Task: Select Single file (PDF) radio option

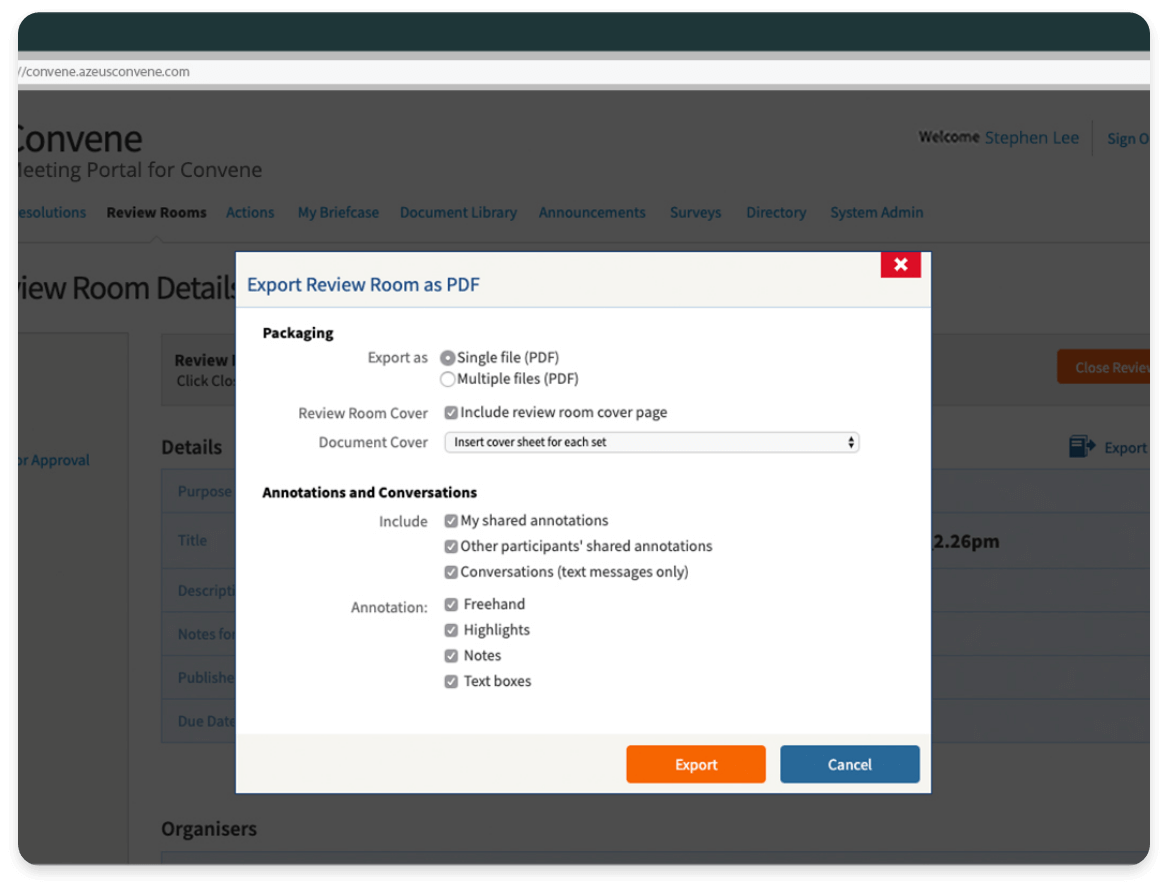Action: tap(448, 358)
